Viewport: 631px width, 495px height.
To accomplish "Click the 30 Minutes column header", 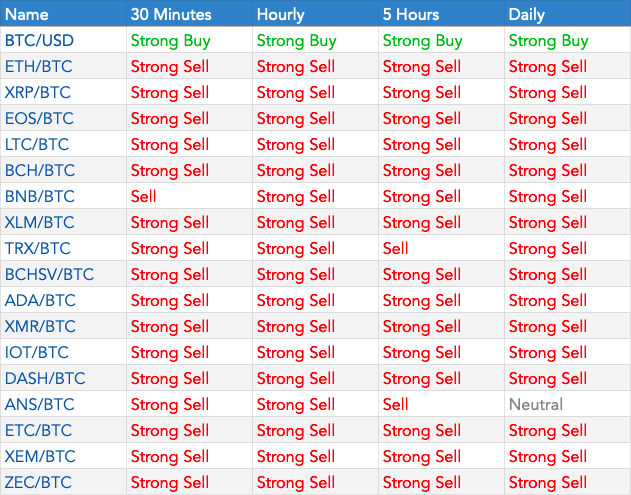I will [x=169, y=14].
